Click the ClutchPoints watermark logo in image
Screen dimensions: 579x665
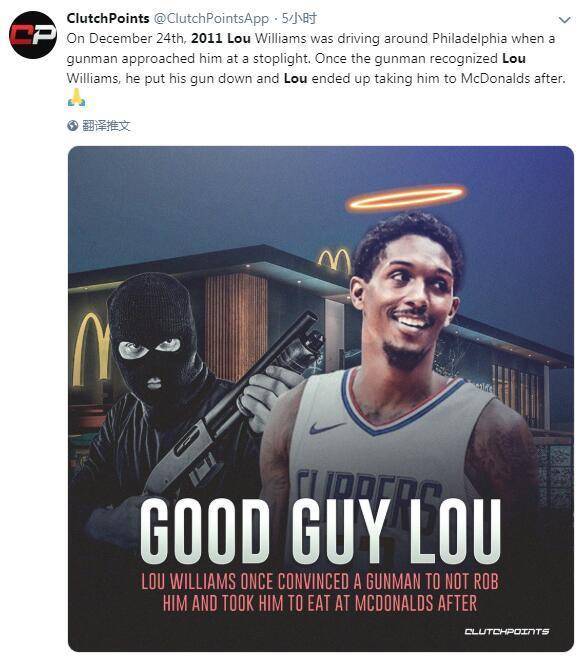tap(506, 631)
